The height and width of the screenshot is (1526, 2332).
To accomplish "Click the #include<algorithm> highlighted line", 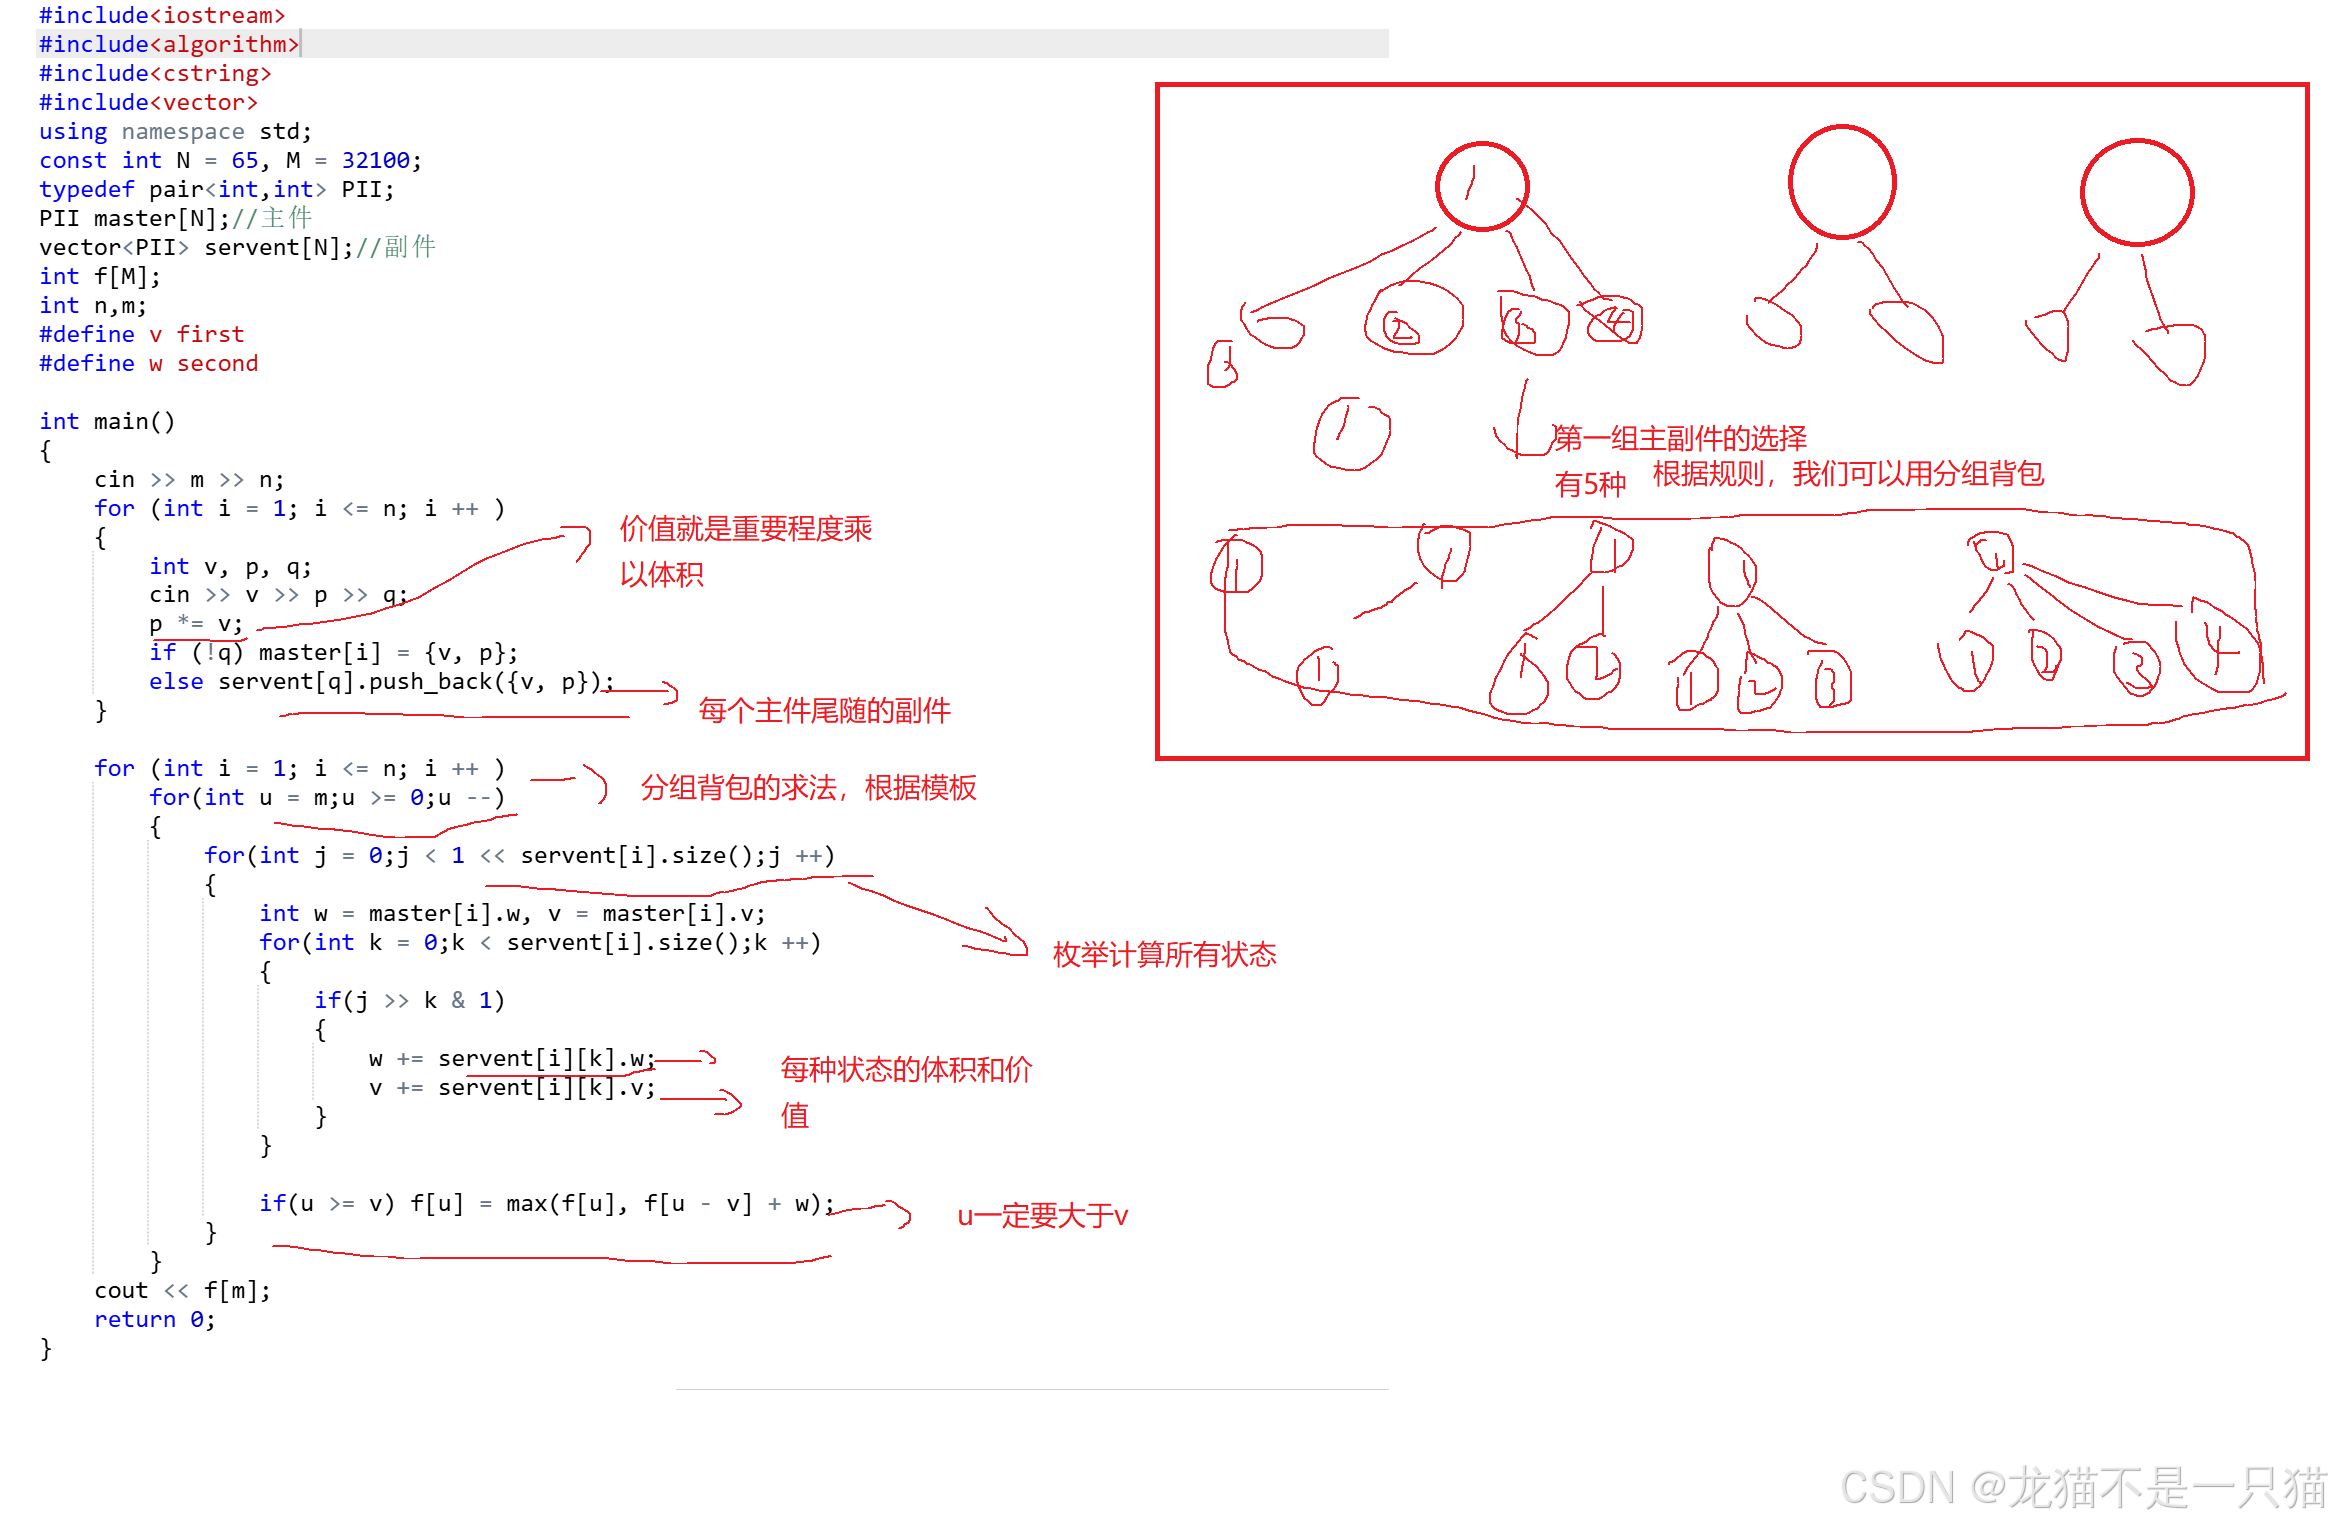I will [168, 44].
